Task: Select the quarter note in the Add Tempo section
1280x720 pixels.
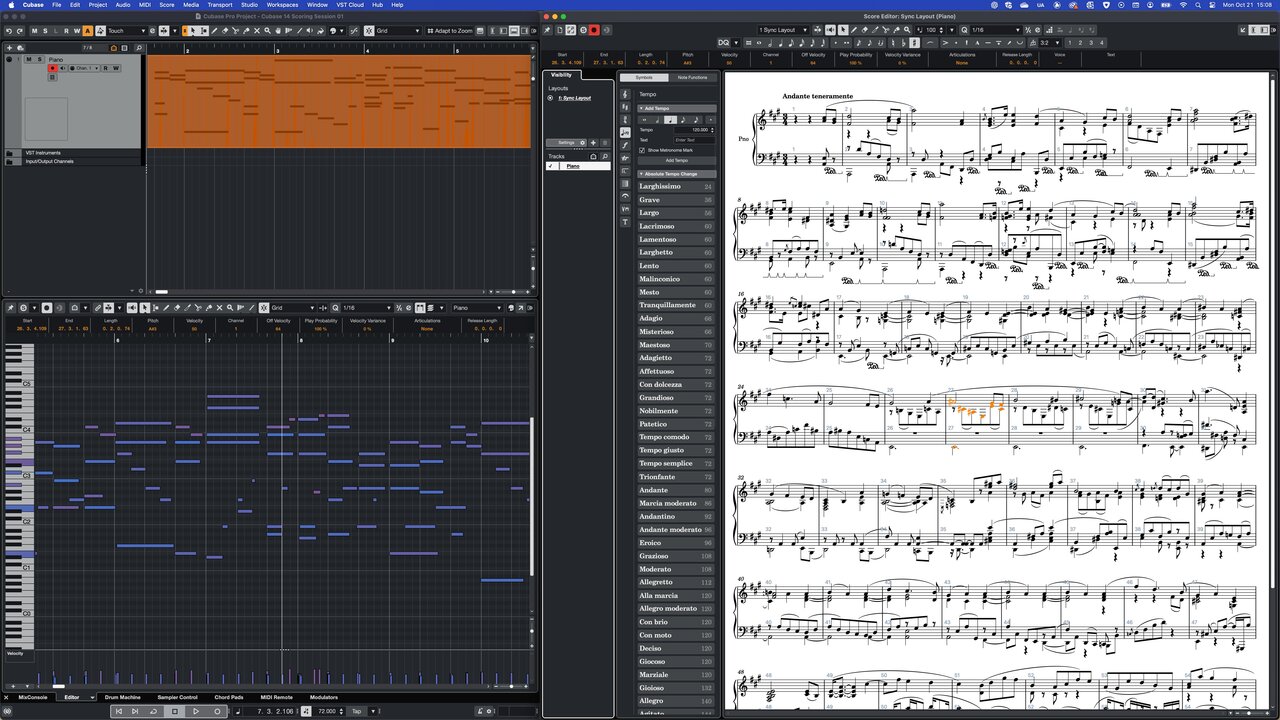Action: click(x=670, y=119)
